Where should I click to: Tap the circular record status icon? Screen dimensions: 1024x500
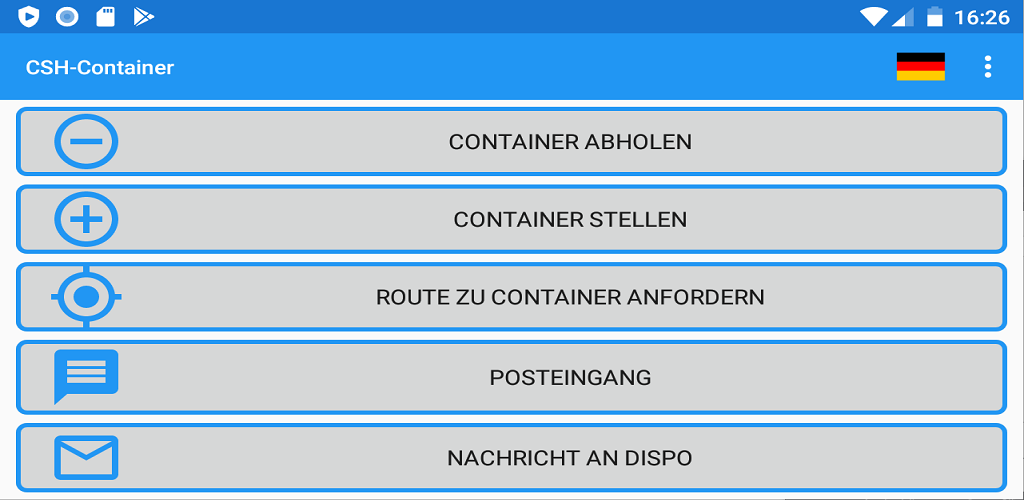pyautogui.click(x=67, y=16)
